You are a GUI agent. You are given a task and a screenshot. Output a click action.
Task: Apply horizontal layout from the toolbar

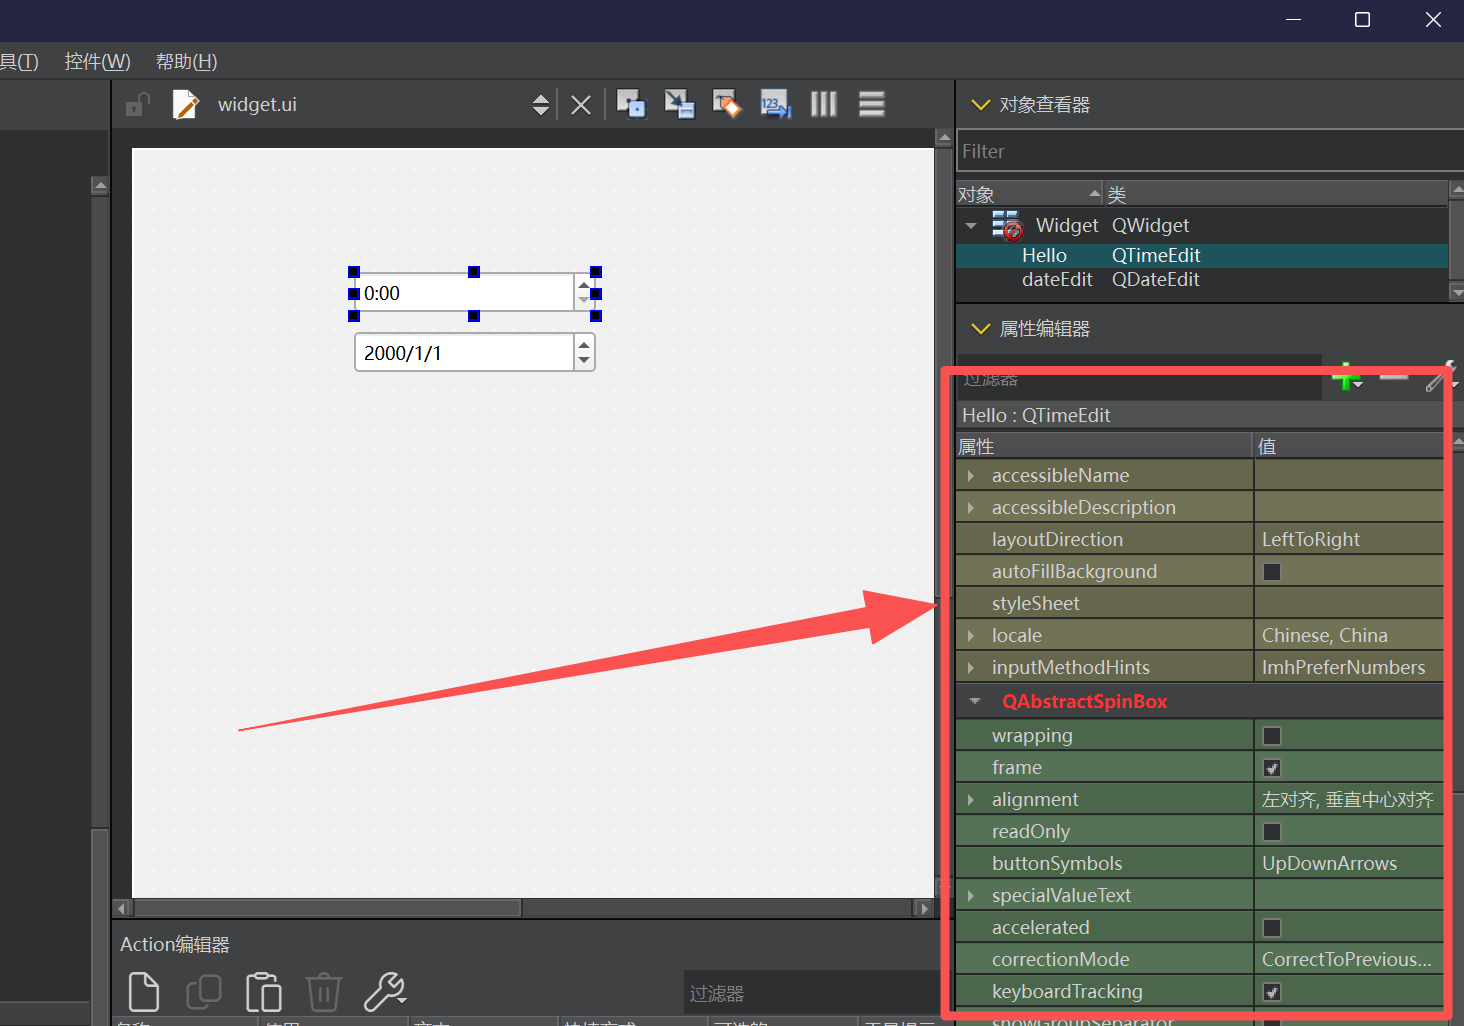coord(823,104)
